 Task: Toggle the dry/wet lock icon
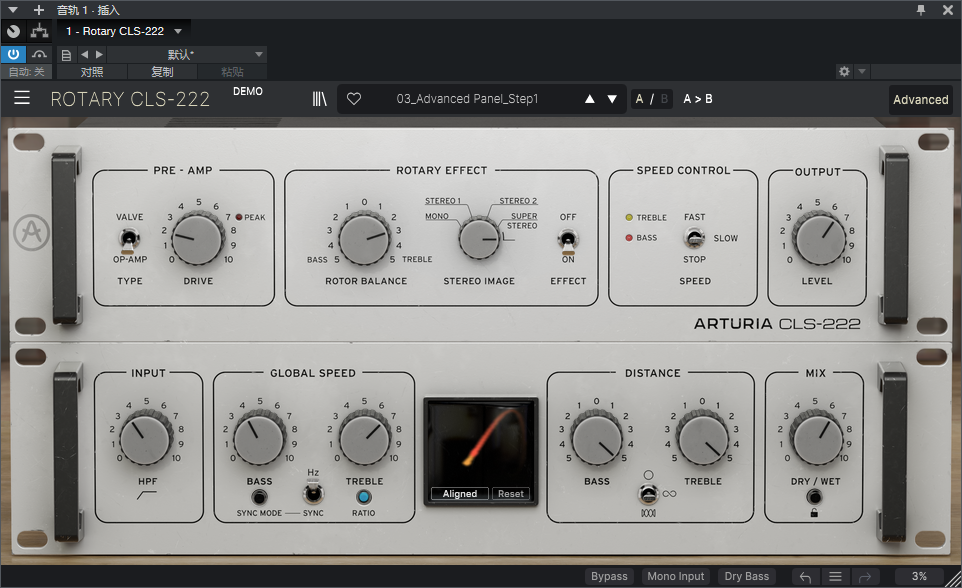(x=814, y=513)
